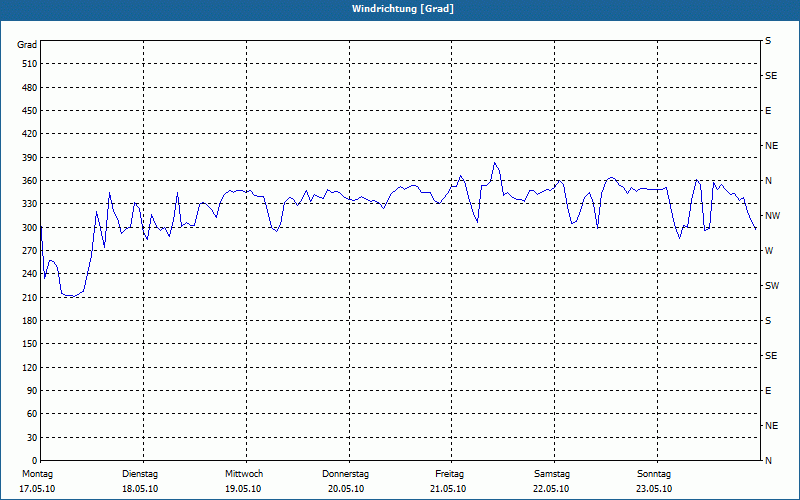
Task: Select the 30 y-axis value
Action: [x=32, y=438]
